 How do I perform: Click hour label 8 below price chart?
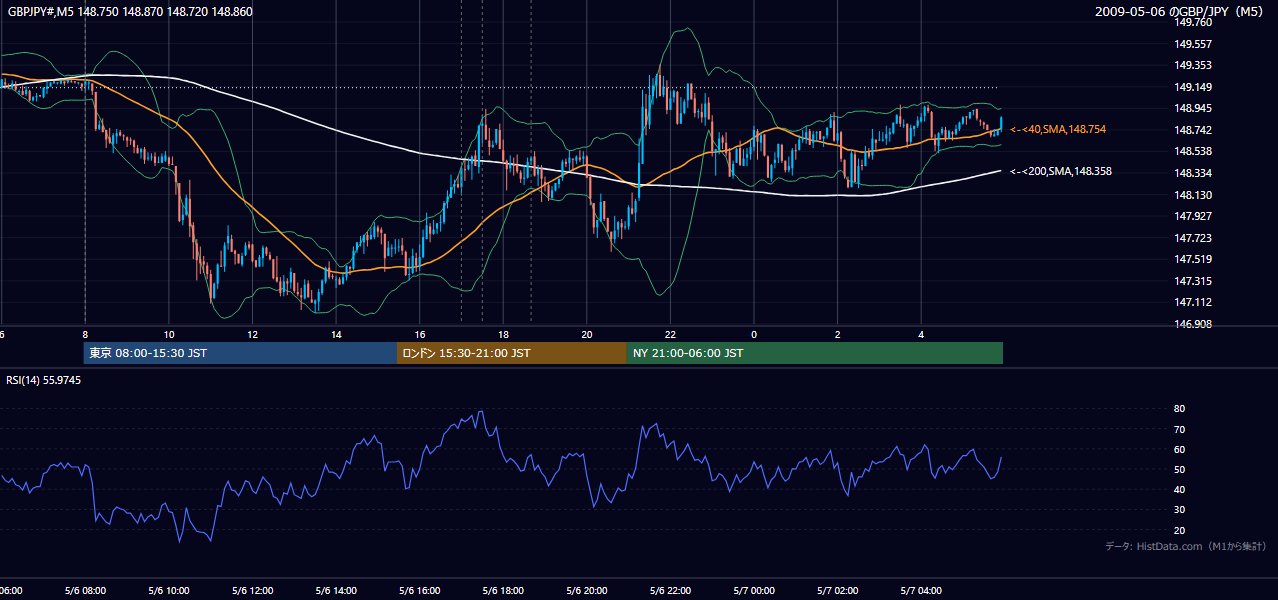coord(85,335)
